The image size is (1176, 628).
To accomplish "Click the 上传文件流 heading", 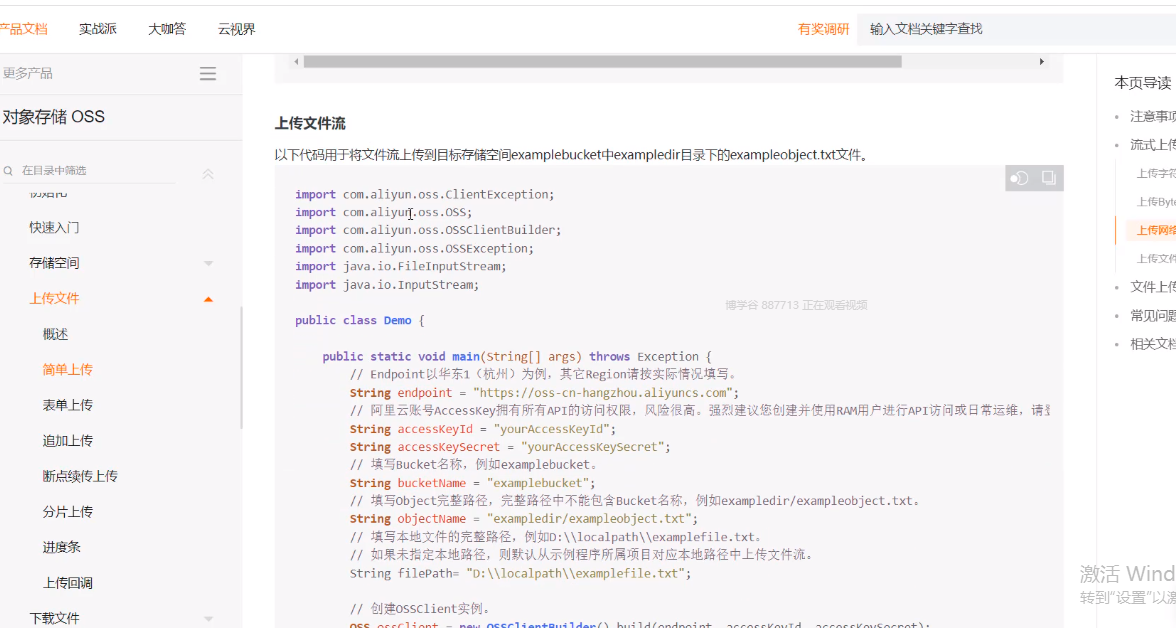I will point(310,124).
